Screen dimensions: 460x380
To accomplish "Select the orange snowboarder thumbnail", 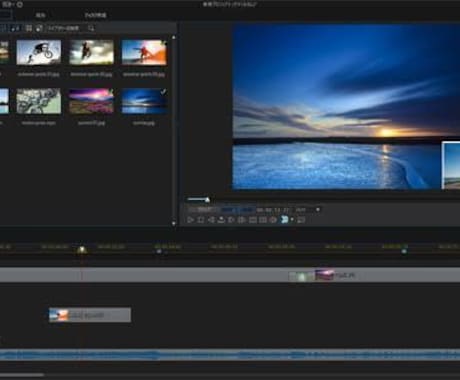I will tap(144, 52).
